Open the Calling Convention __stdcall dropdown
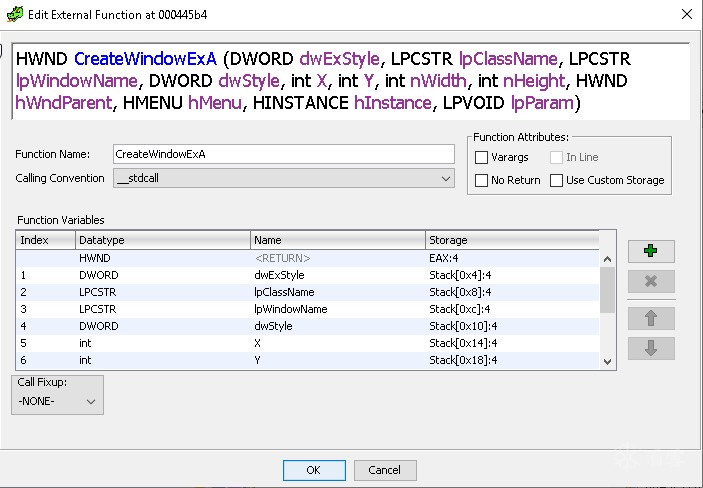This screenshot has width=703, height=488. point(284,178)
